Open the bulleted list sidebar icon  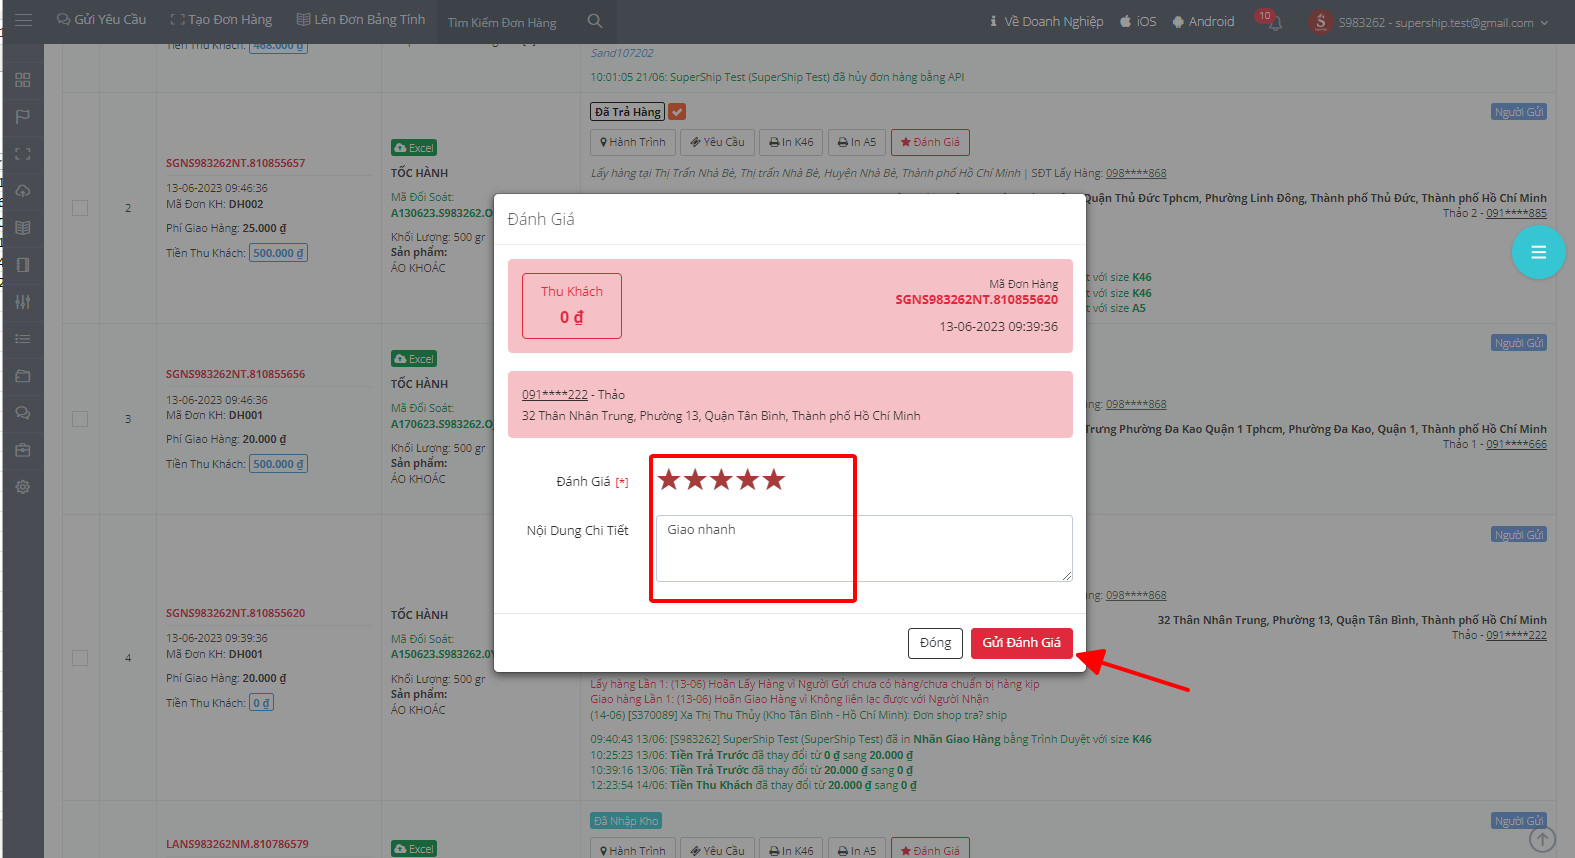[23, 339]
